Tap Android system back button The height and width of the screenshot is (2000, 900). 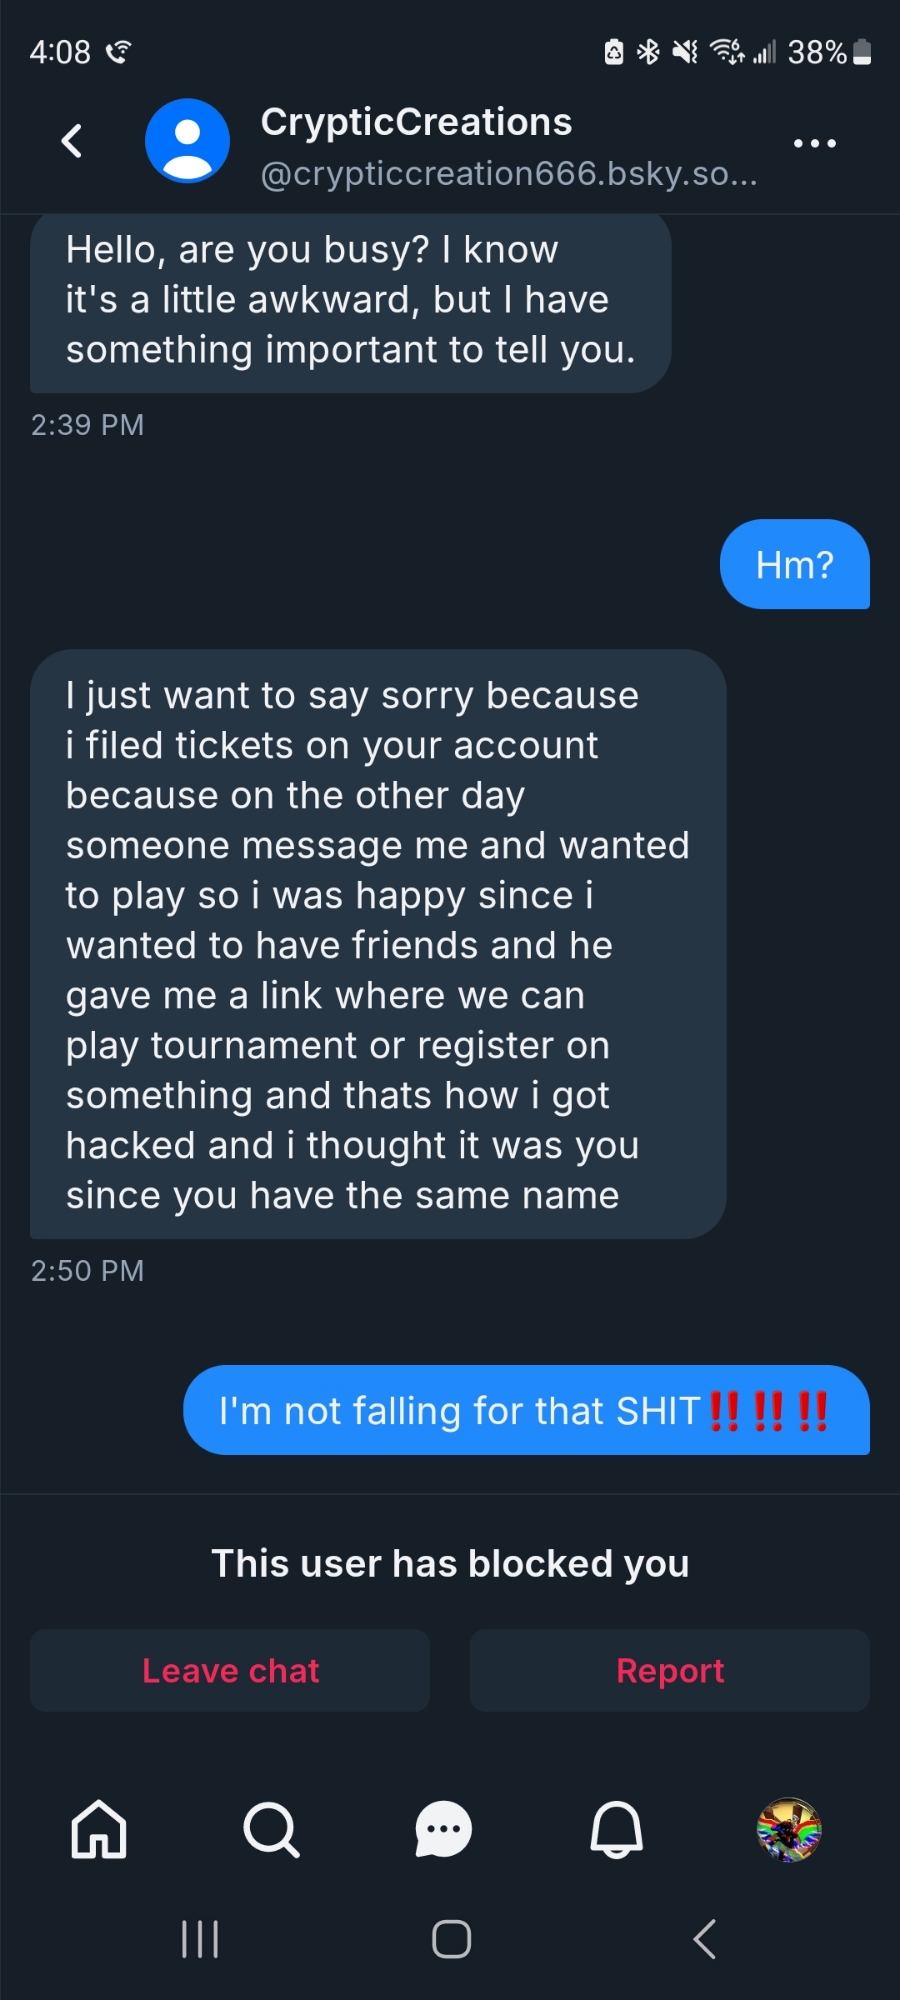704,1939
